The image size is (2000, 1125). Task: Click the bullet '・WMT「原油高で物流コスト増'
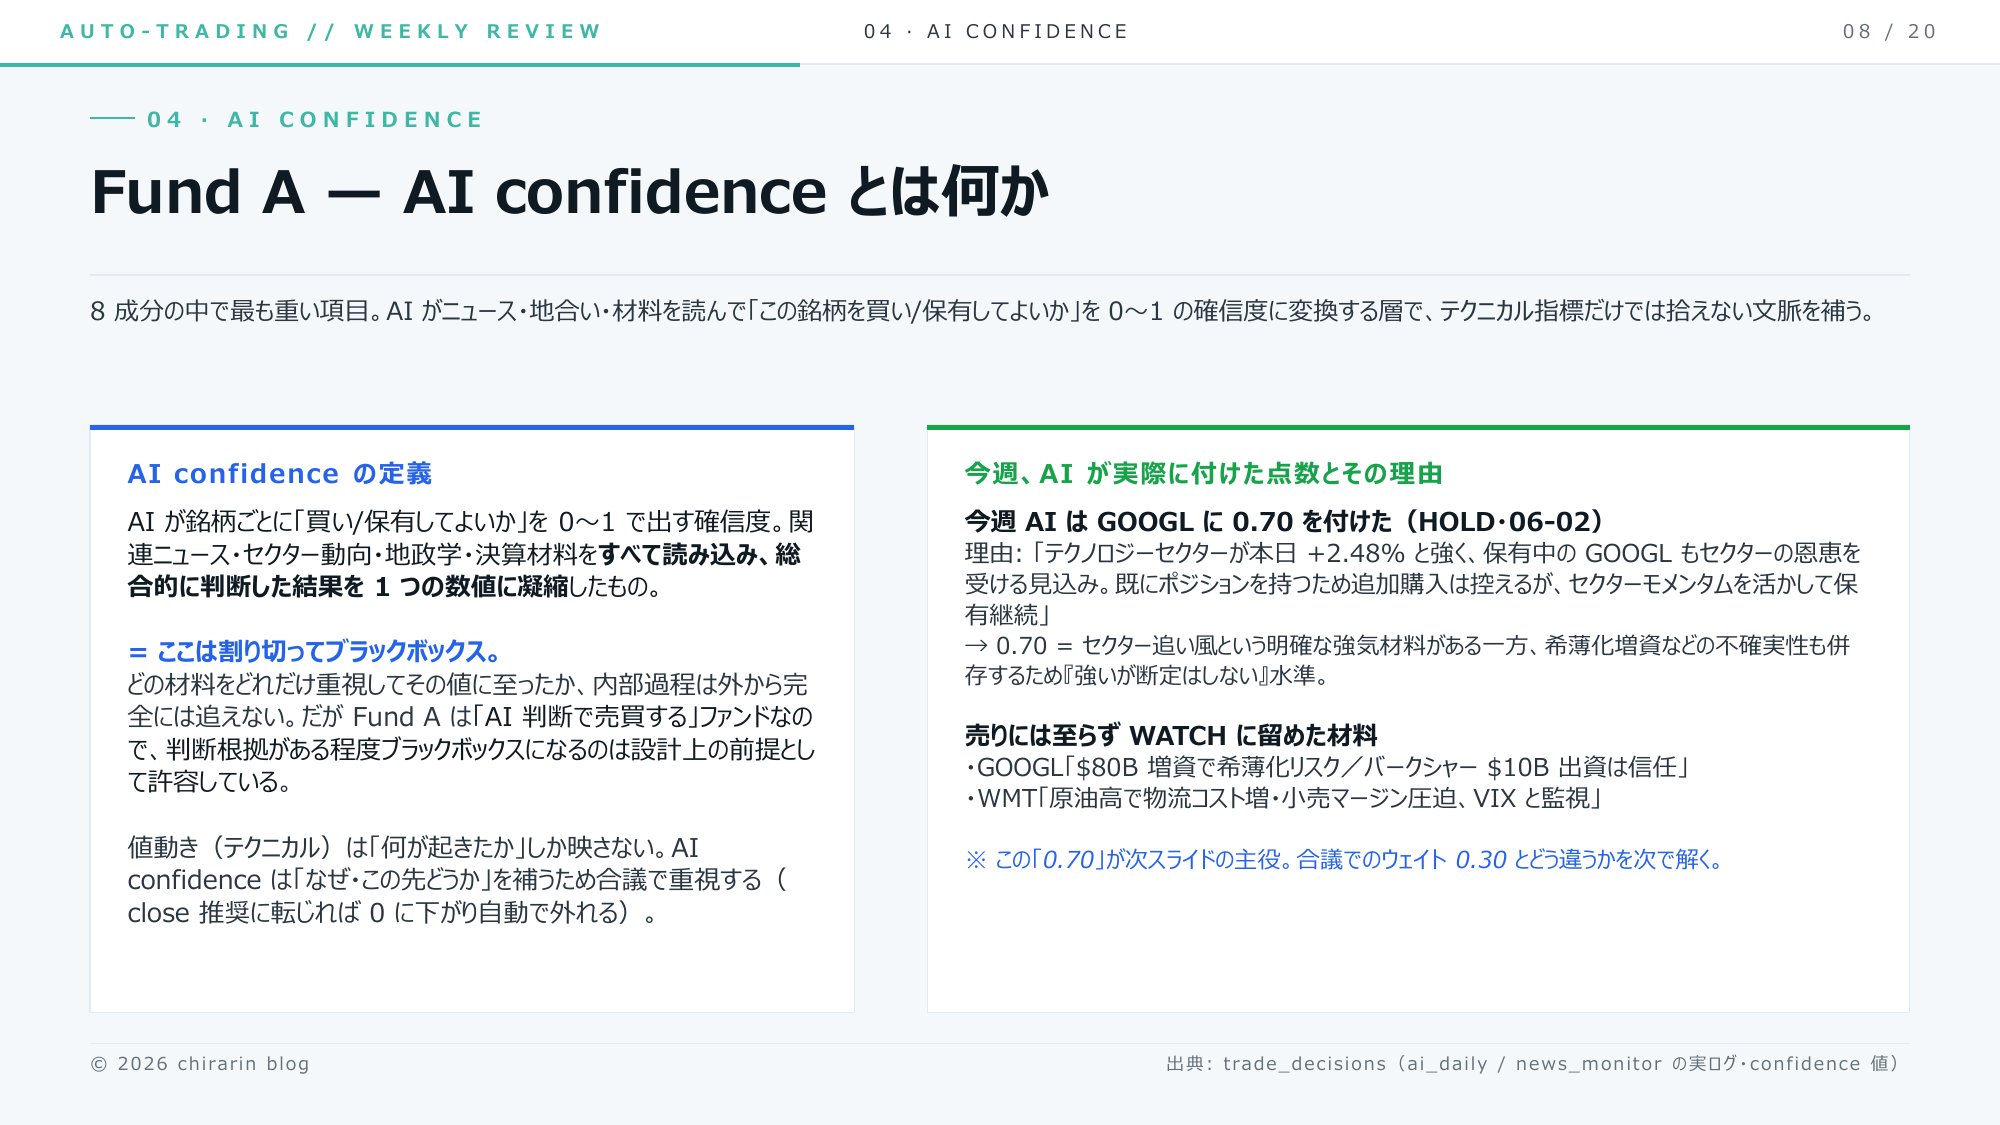click(1284, 798)
